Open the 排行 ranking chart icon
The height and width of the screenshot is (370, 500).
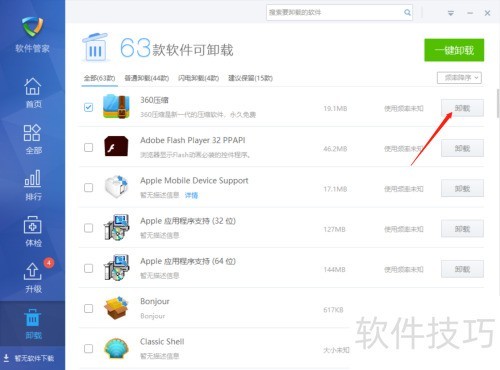coord(33,178)
